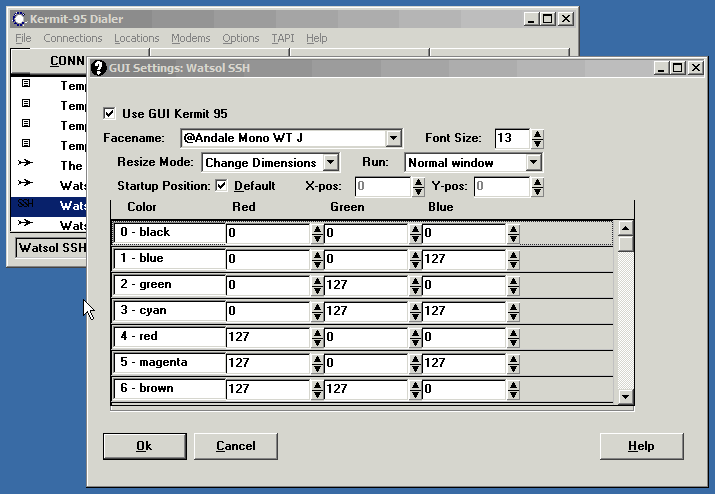Viewport: 715px width, 494px height.
Task: Click Green spinner for 6 - brown
Action: (x=415, y=390)
